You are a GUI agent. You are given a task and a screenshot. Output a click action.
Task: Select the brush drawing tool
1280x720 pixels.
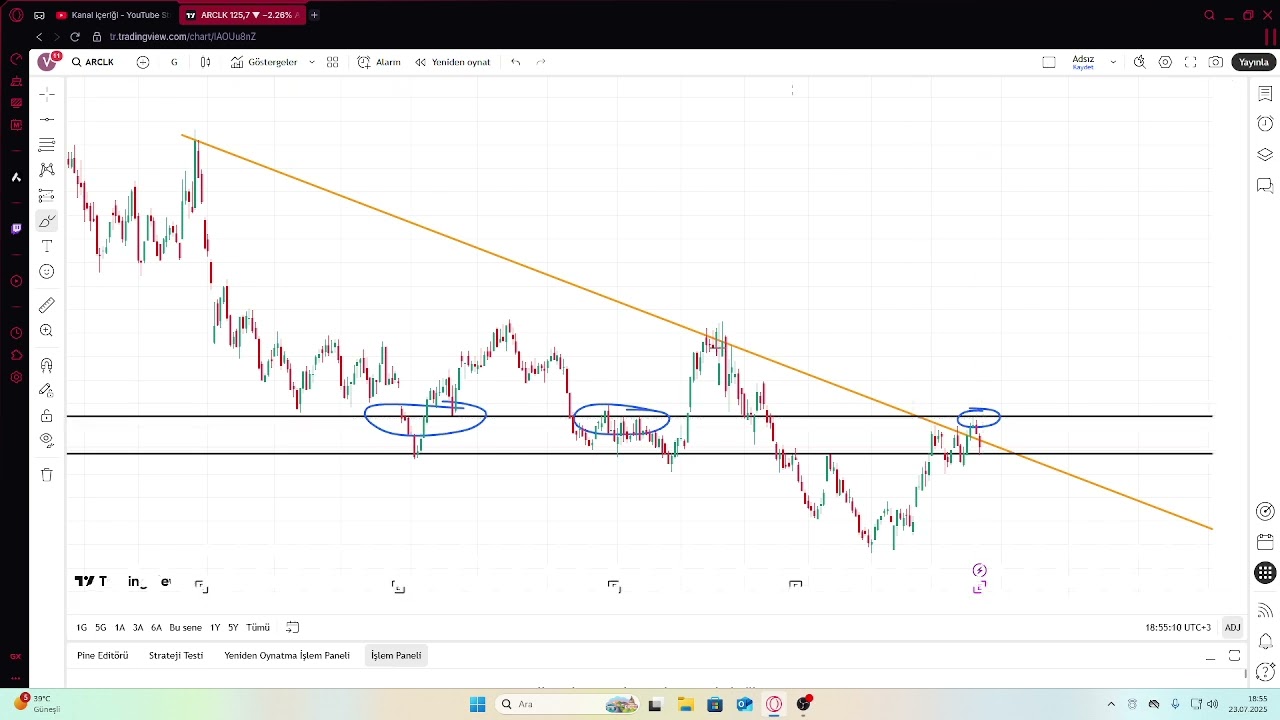[47, 221]
